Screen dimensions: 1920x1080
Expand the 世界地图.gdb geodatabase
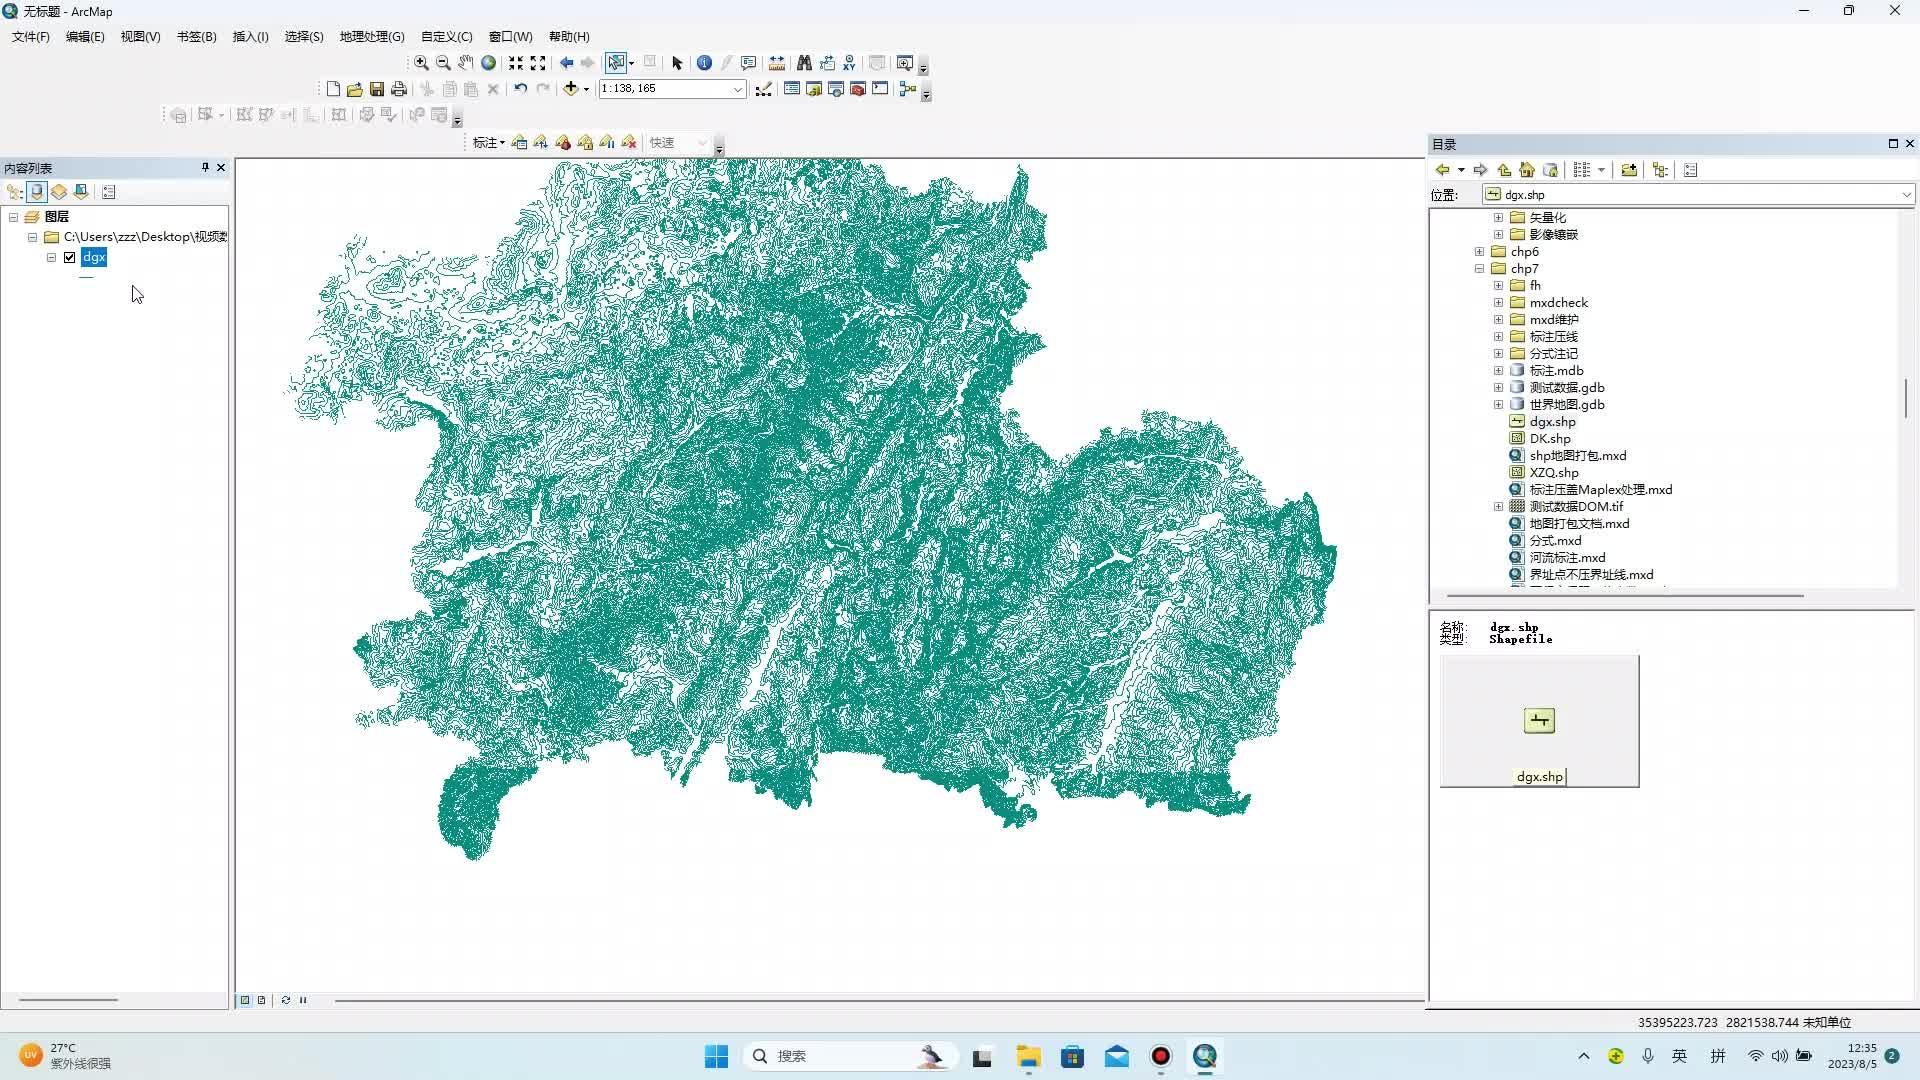1498,404
